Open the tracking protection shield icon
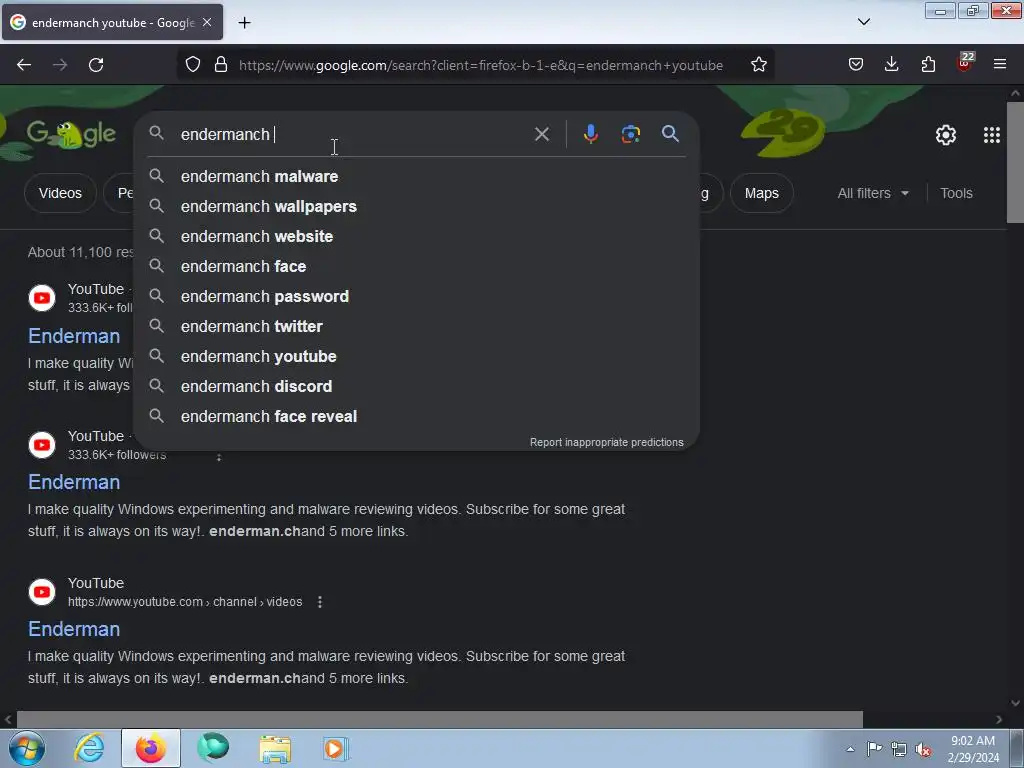The height and width of the screenshot is (768, 1024). (193, 65)
